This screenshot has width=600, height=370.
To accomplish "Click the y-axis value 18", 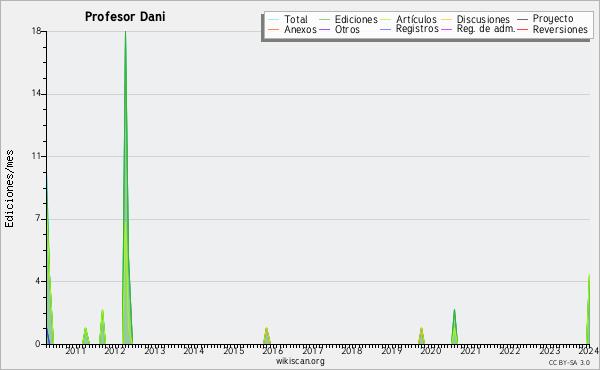I will [36, 31].
